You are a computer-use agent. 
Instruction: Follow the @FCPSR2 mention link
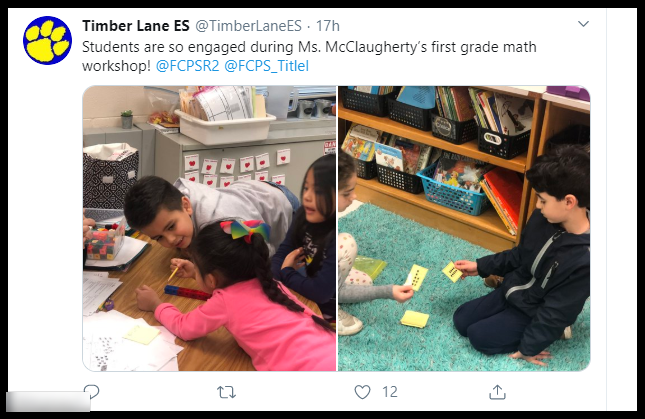point(188,66)
